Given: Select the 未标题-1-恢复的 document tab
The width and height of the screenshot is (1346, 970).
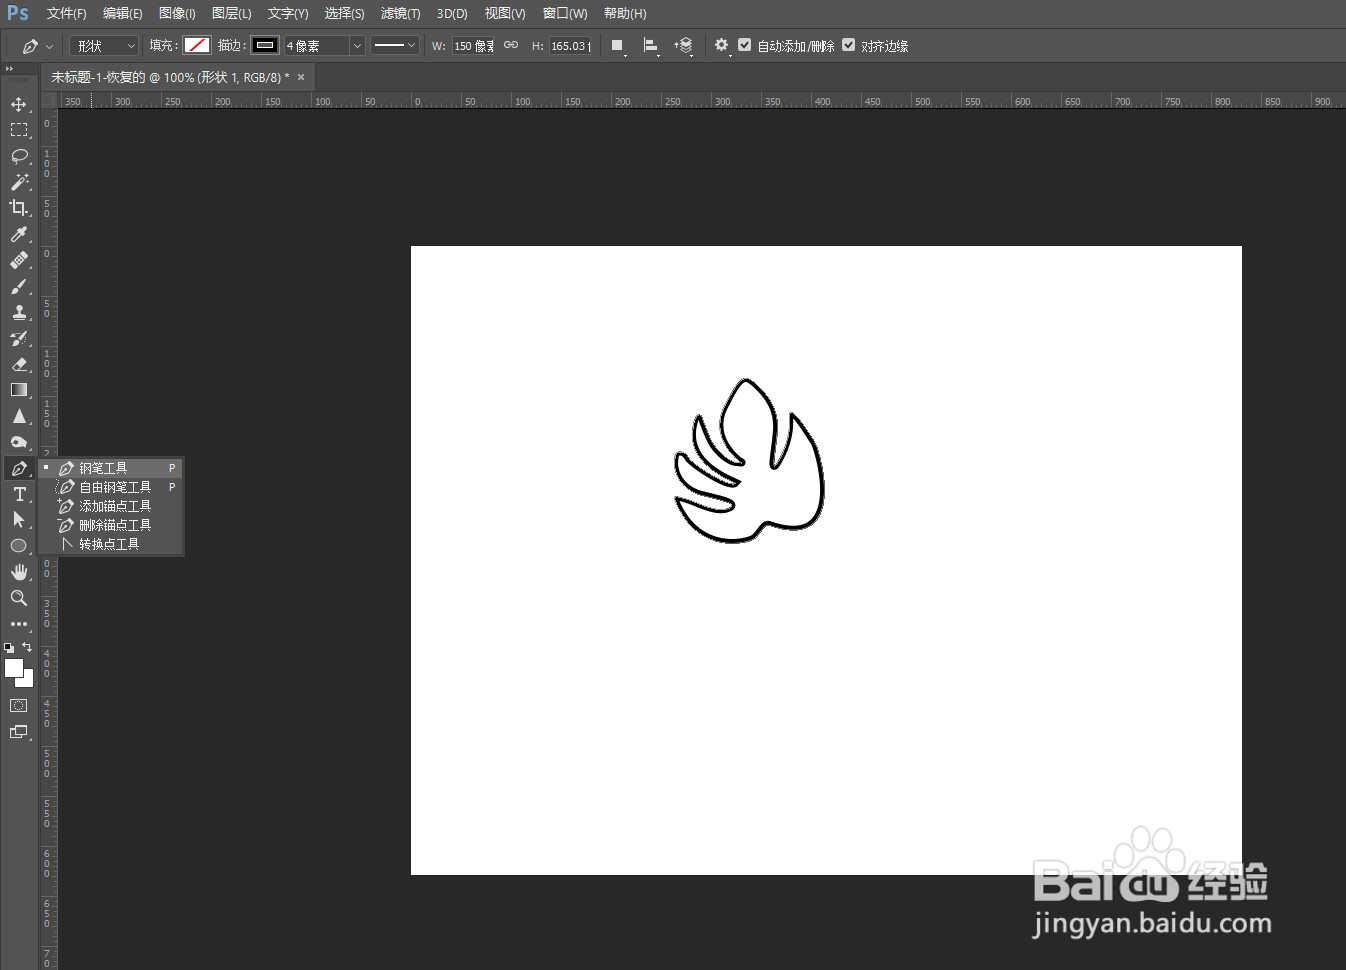Looking at the screenshot, I should (170, 77).
